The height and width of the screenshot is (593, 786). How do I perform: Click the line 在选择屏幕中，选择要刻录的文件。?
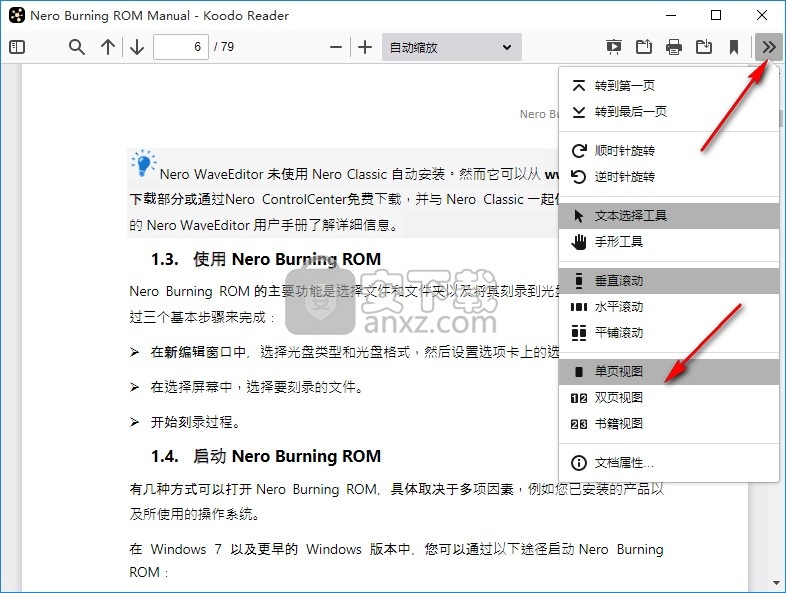(x=258, y=387)
